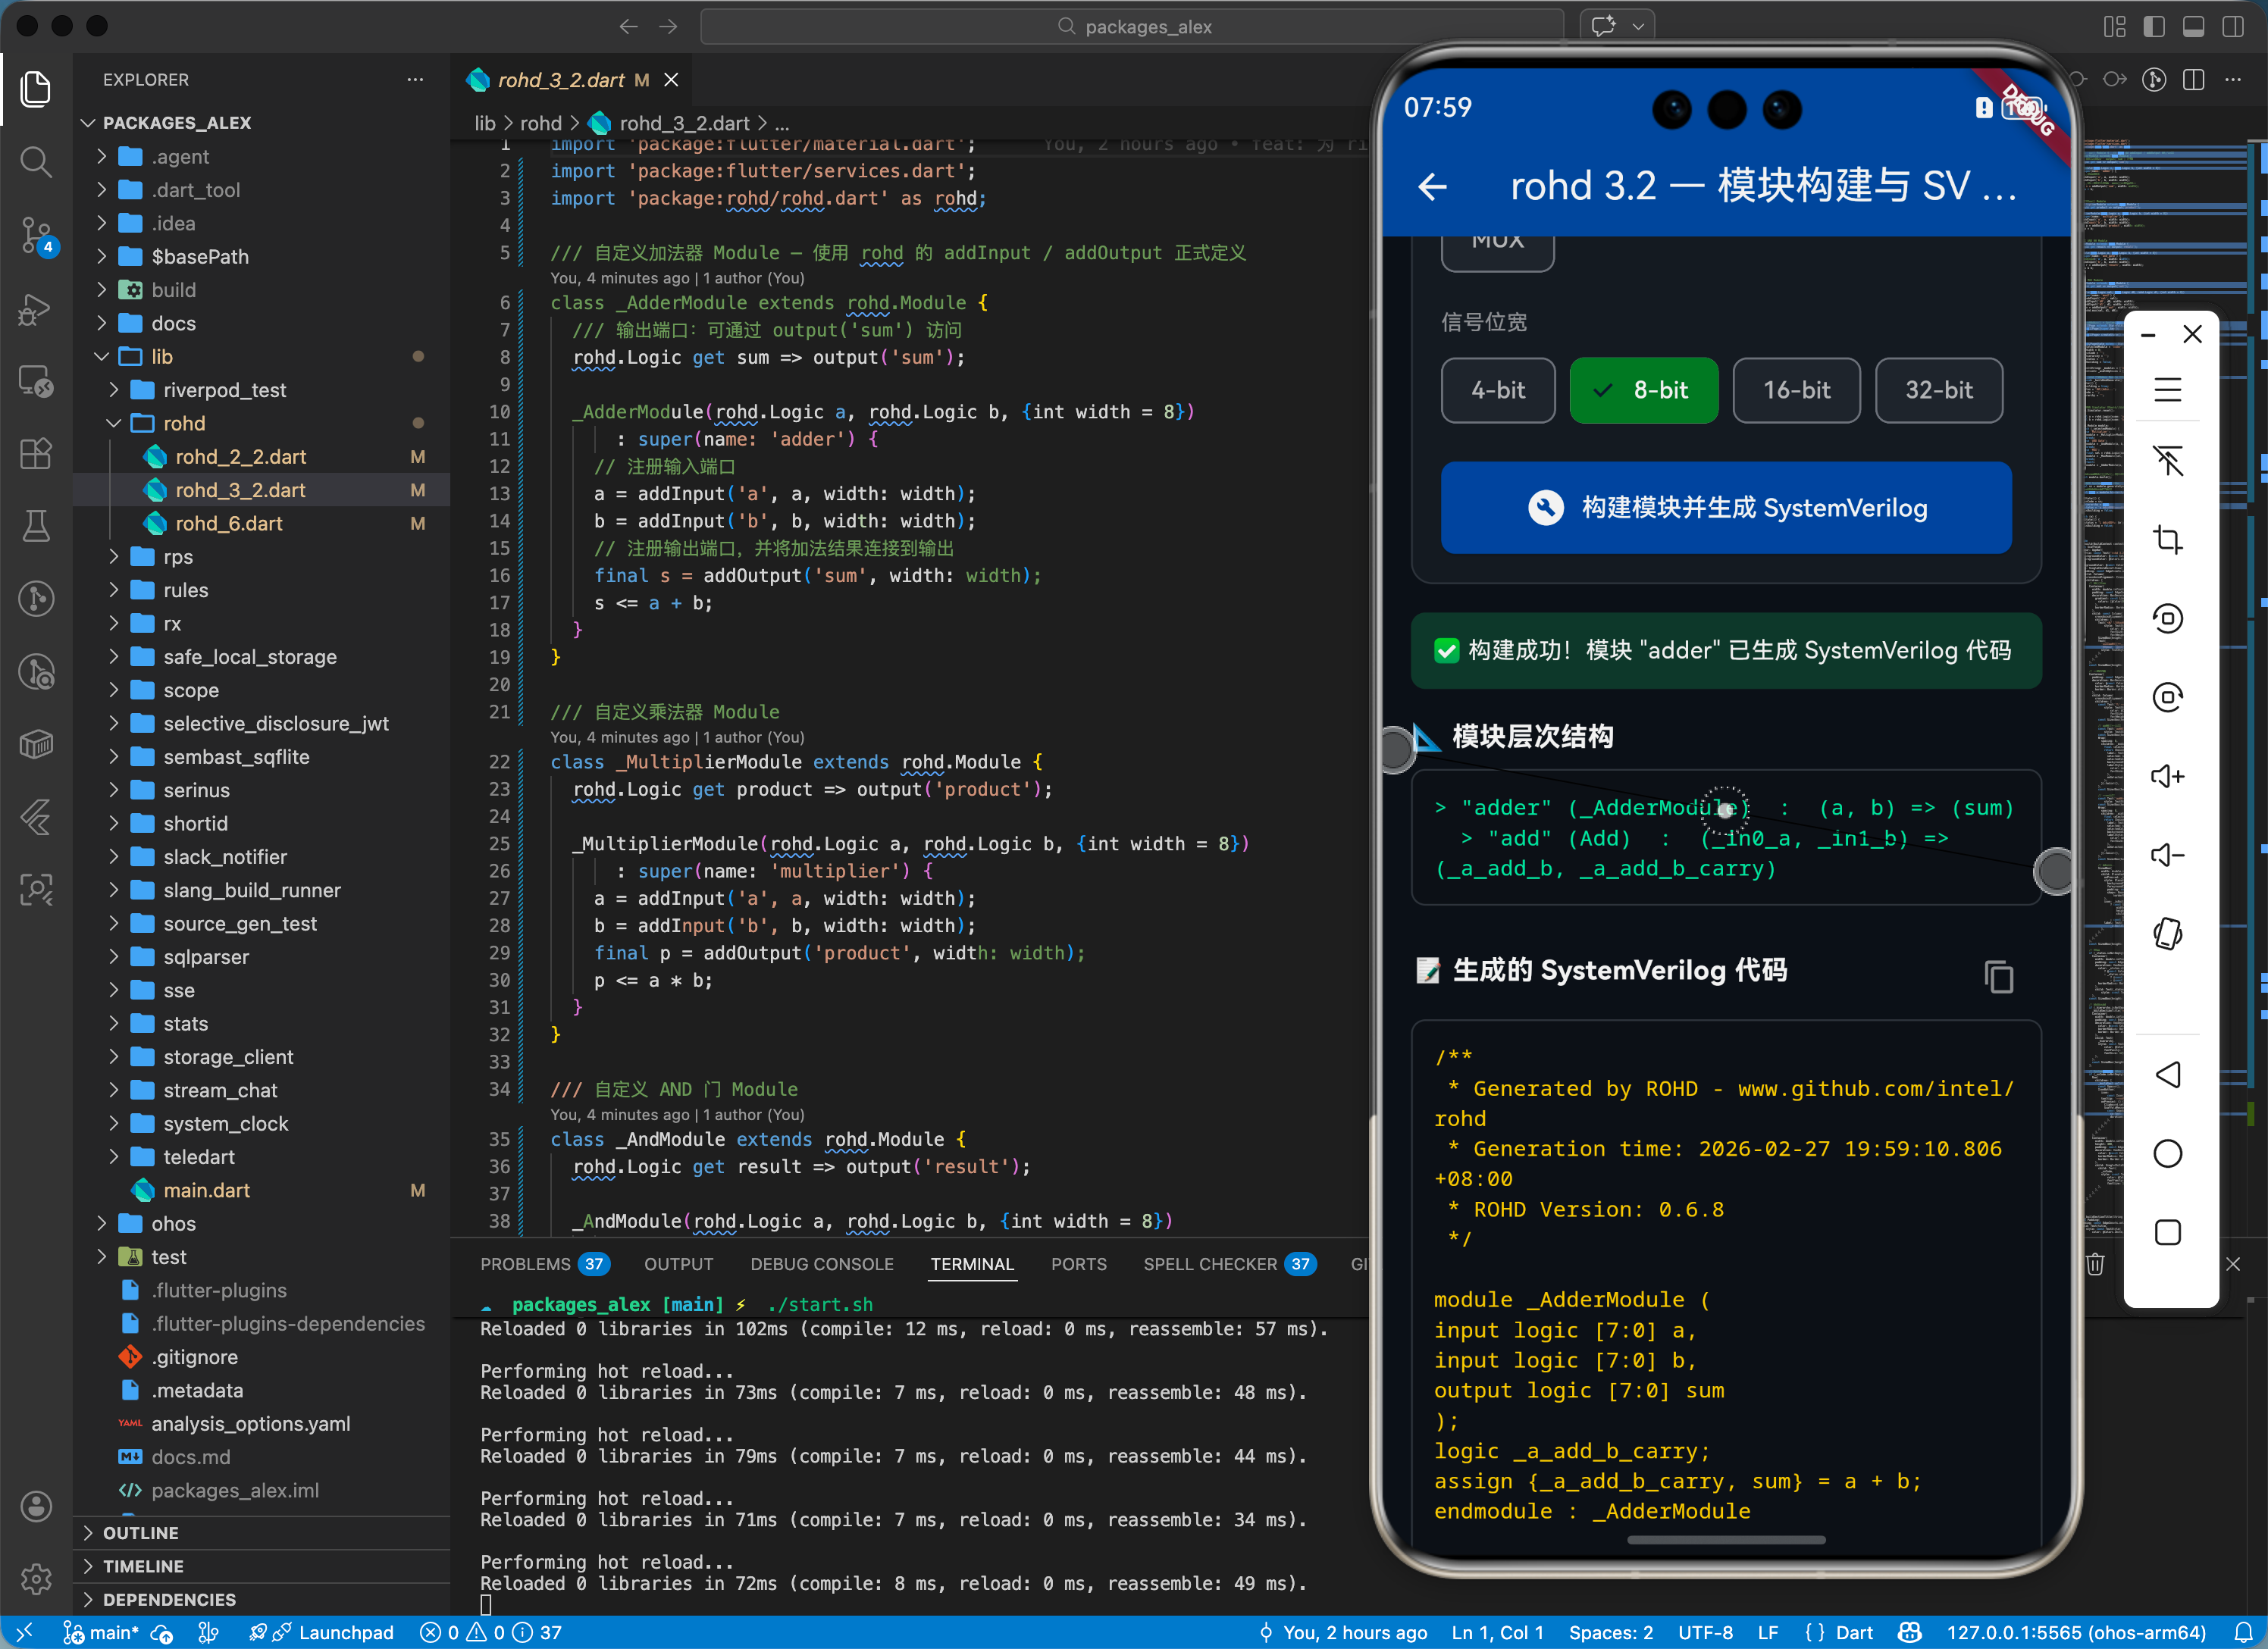Open rohd_6.dart in explorer

[x=229, y=523]
